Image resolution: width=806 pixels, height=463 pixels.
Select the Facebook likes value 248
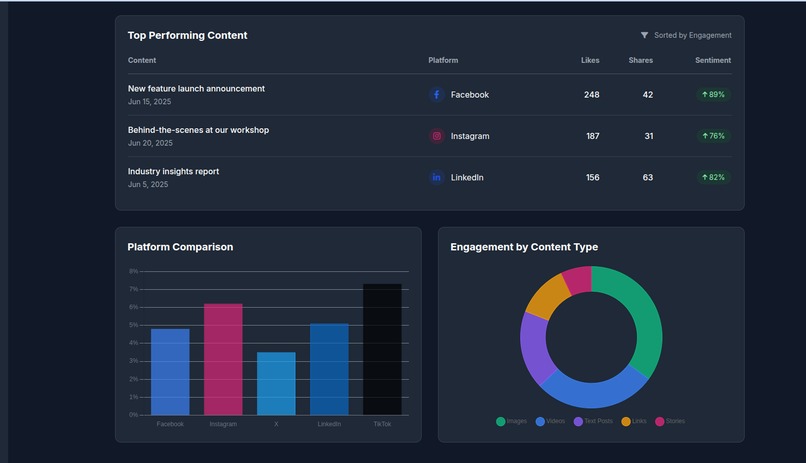pyautogui.click(x=592, y=95)
